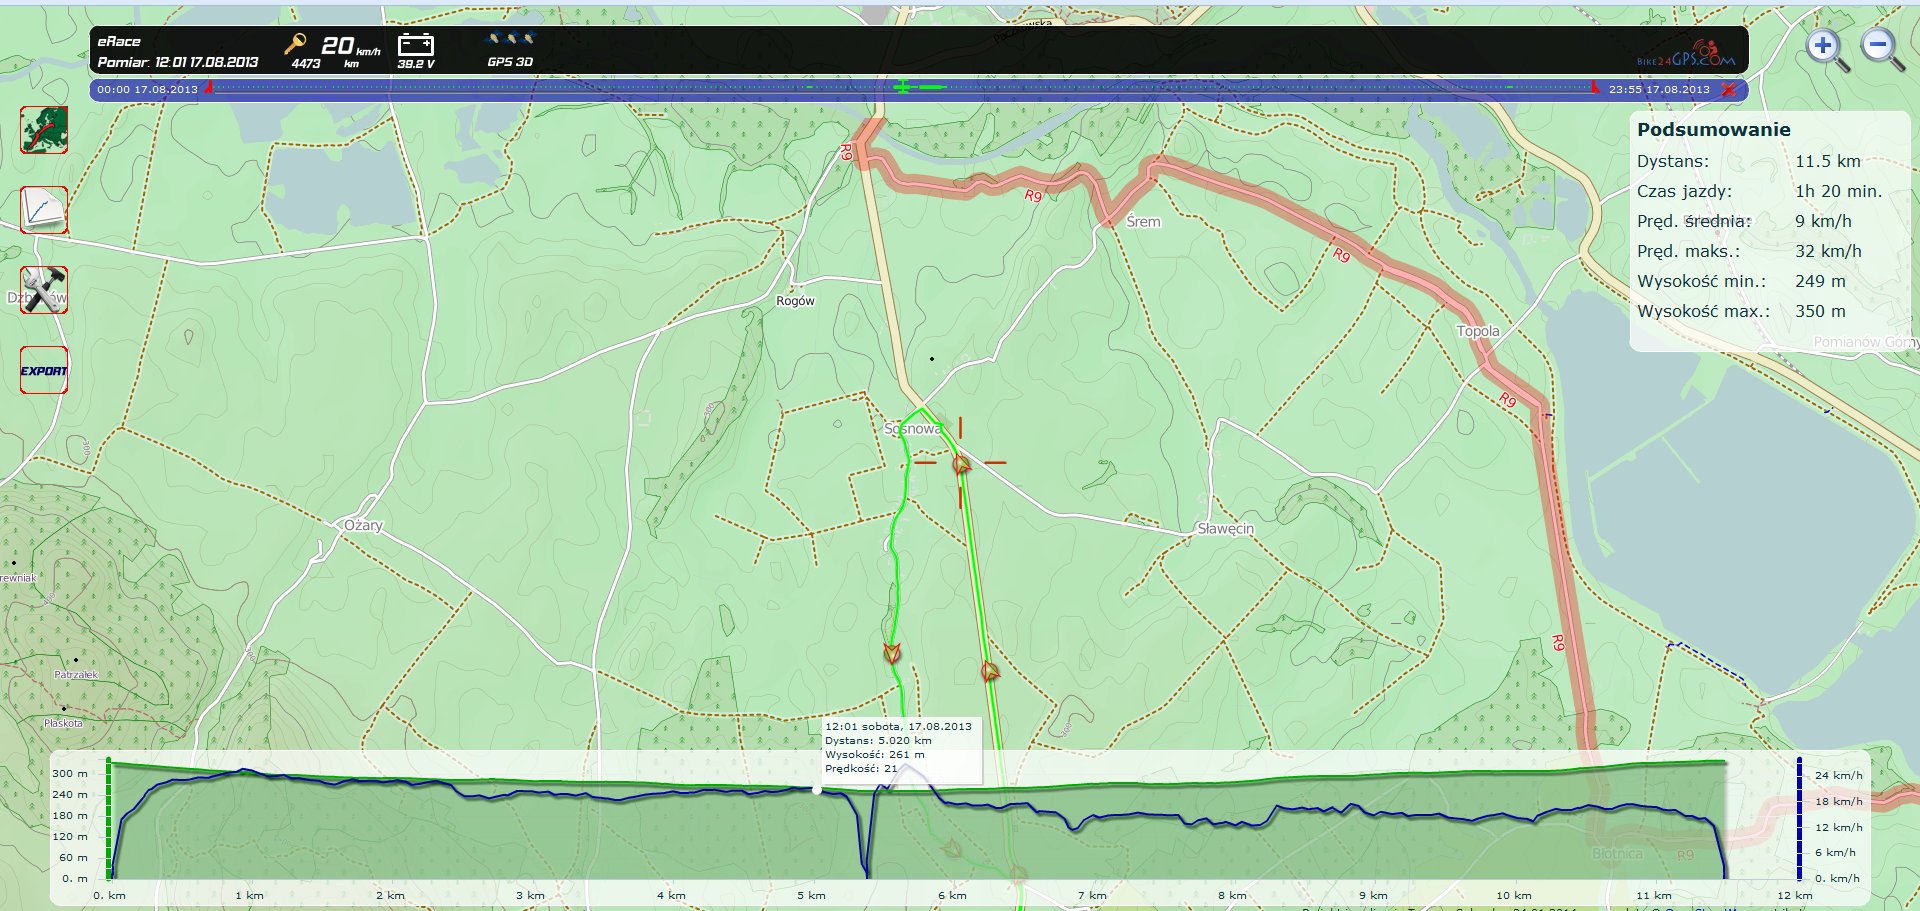
Task: Zoom in with the plus magnifier
Action: [1827, 50]
